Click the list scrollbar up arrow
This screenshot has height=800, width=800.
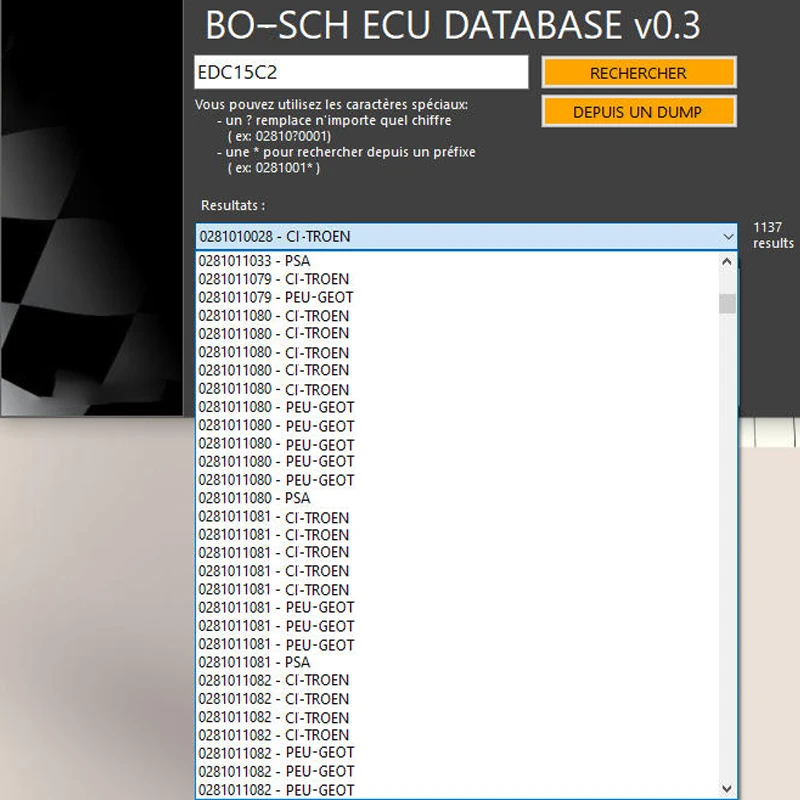727,262
